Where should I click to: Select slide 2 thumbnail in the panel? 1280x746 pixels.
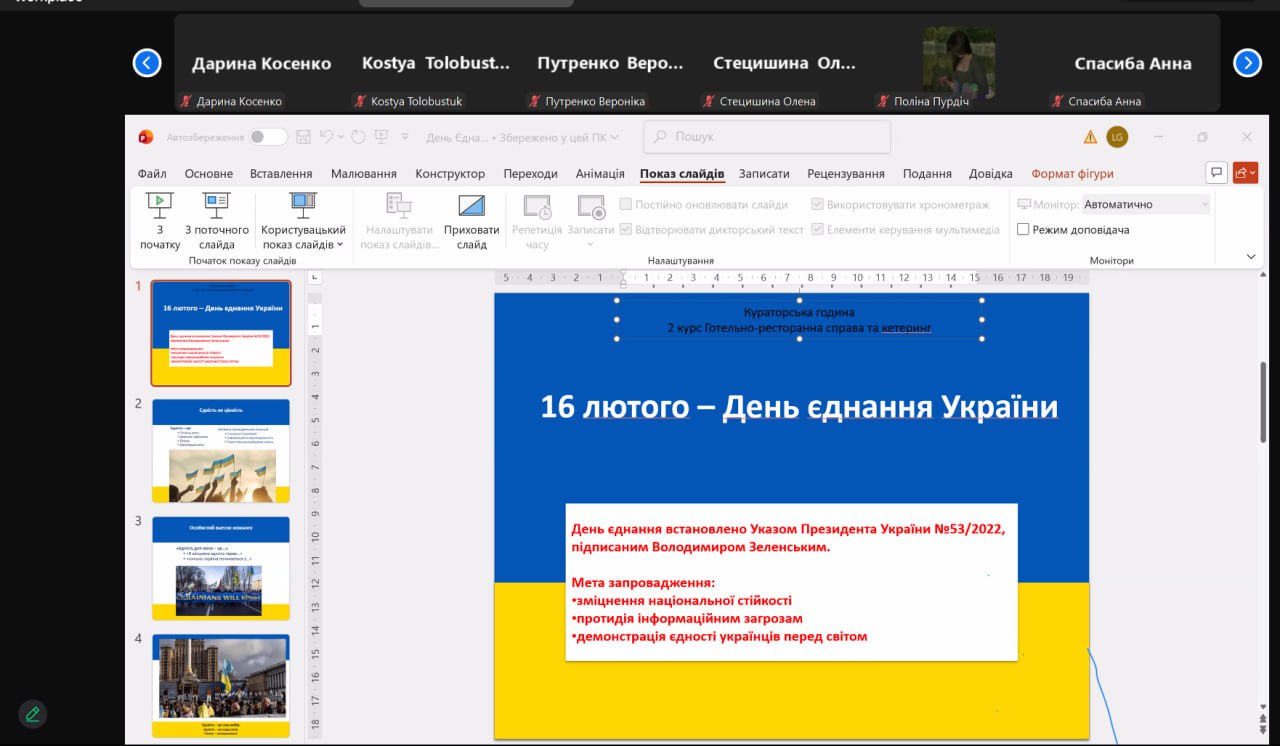click(221, 450)
